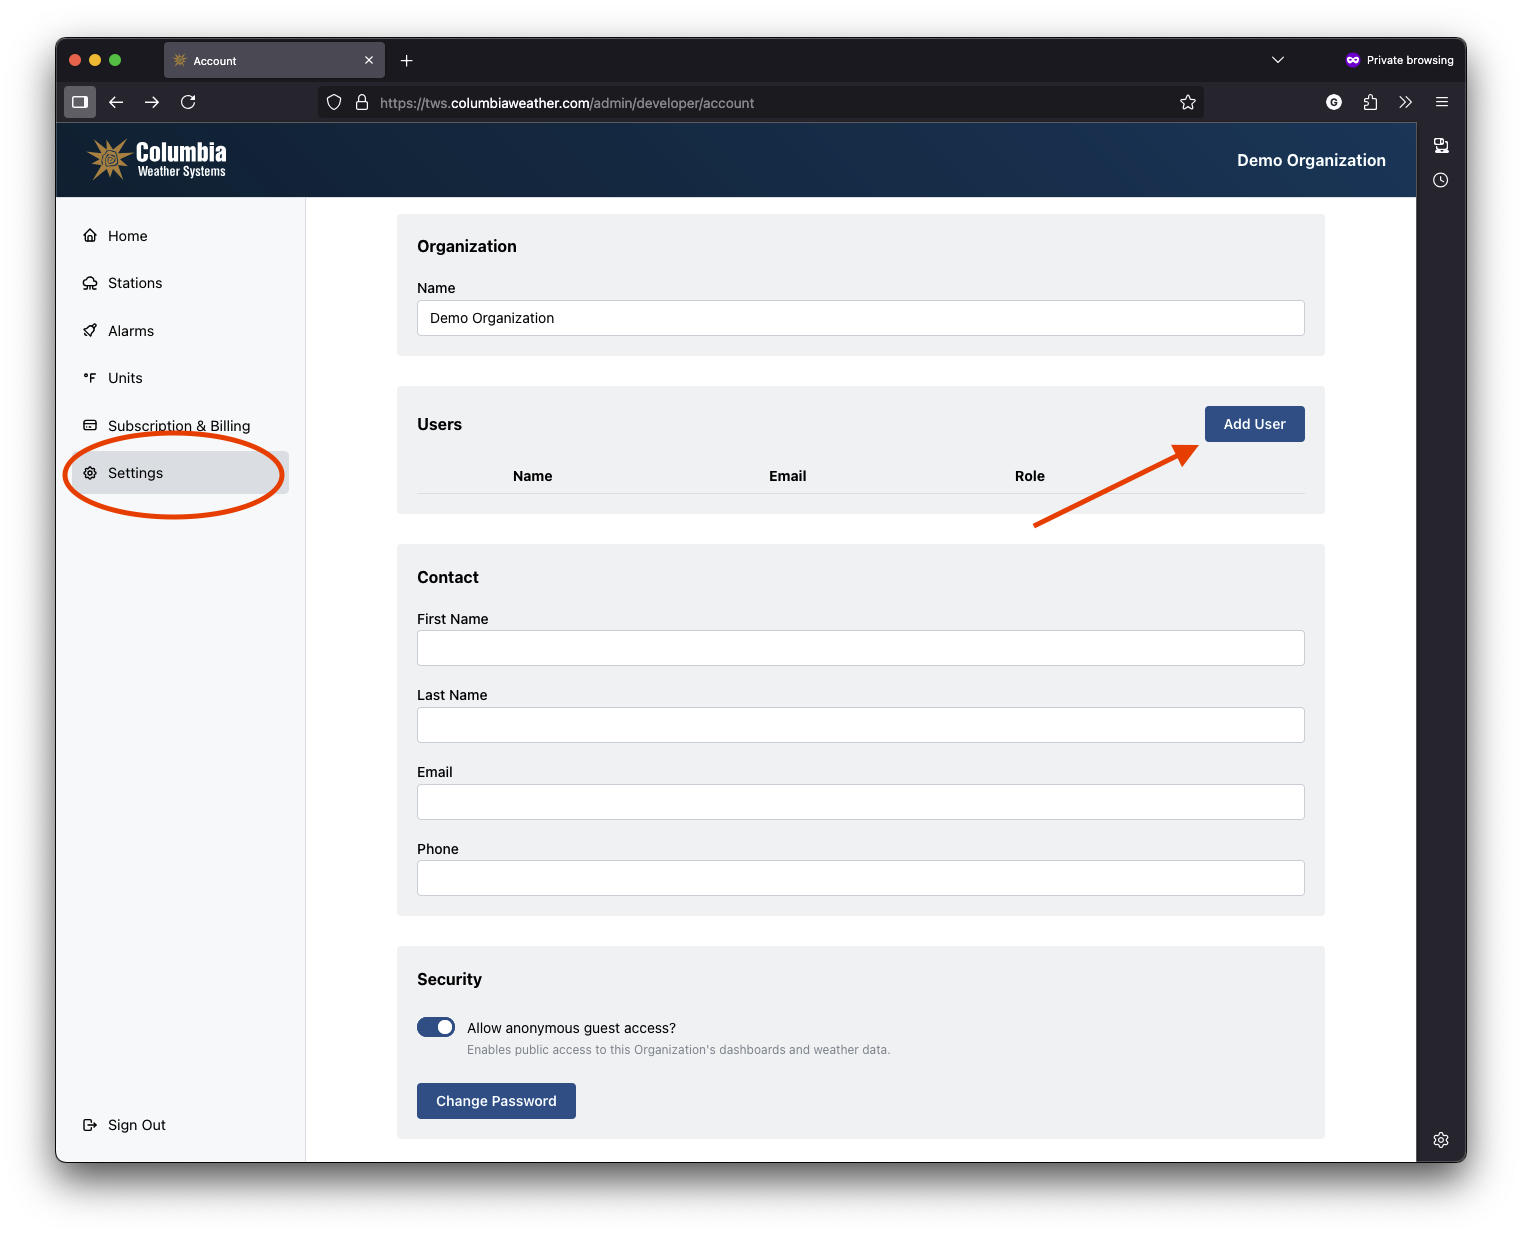Open a new tab with plus
The image size is (1522, 1236).
click(x=407, y=61)
